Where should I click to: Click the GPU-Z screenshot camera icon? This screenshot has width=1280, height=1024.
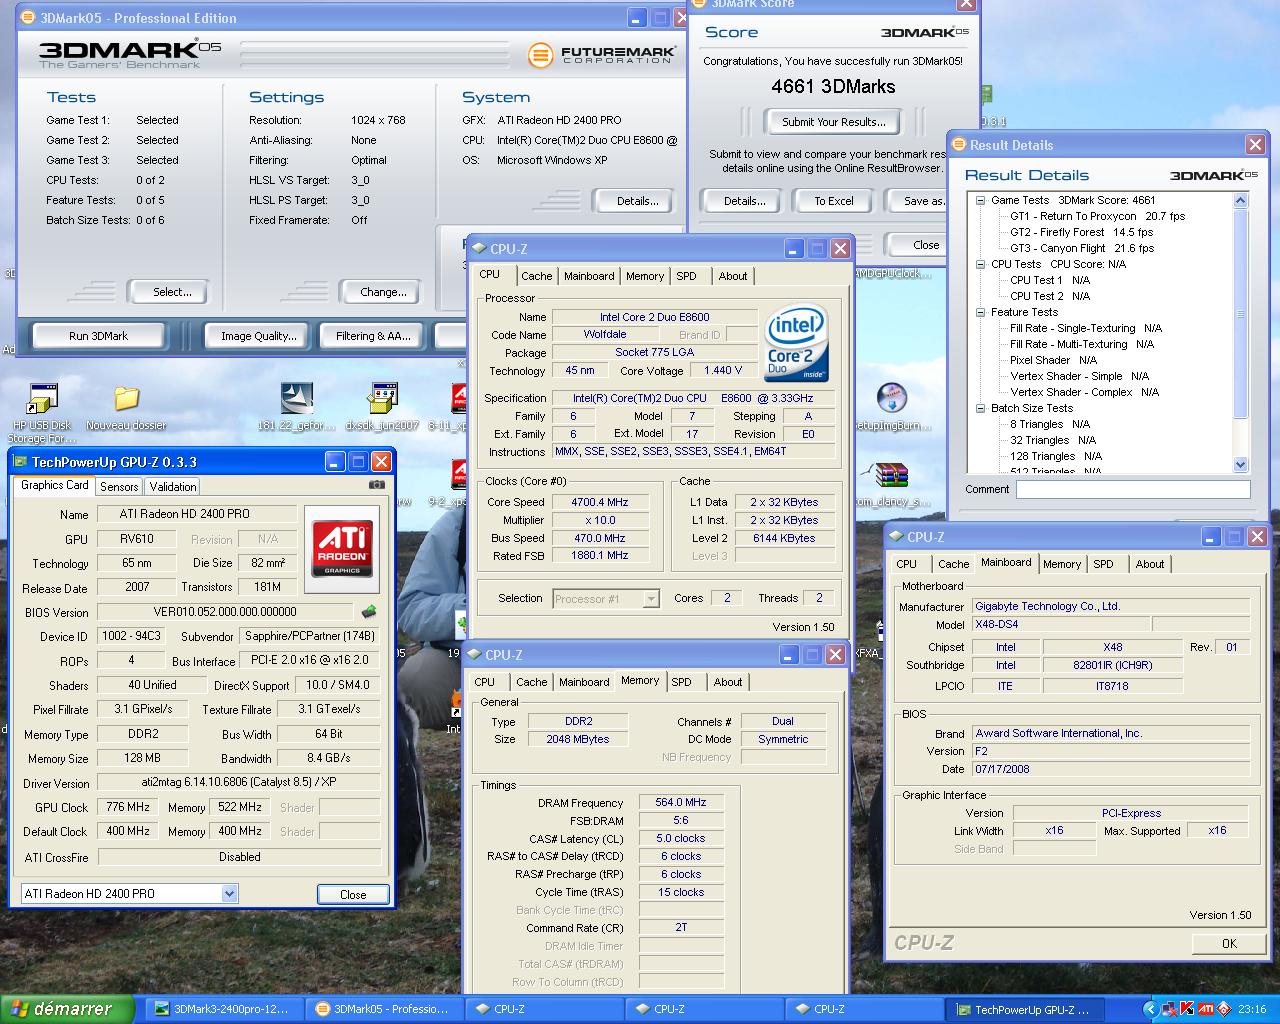pyautogui.click(x=377, y=485)
